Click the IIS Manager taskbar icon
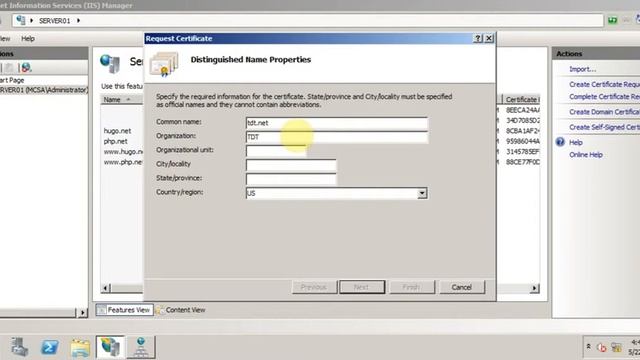The height and width of the screenshot is (360, 640). [x=110, y=347]
